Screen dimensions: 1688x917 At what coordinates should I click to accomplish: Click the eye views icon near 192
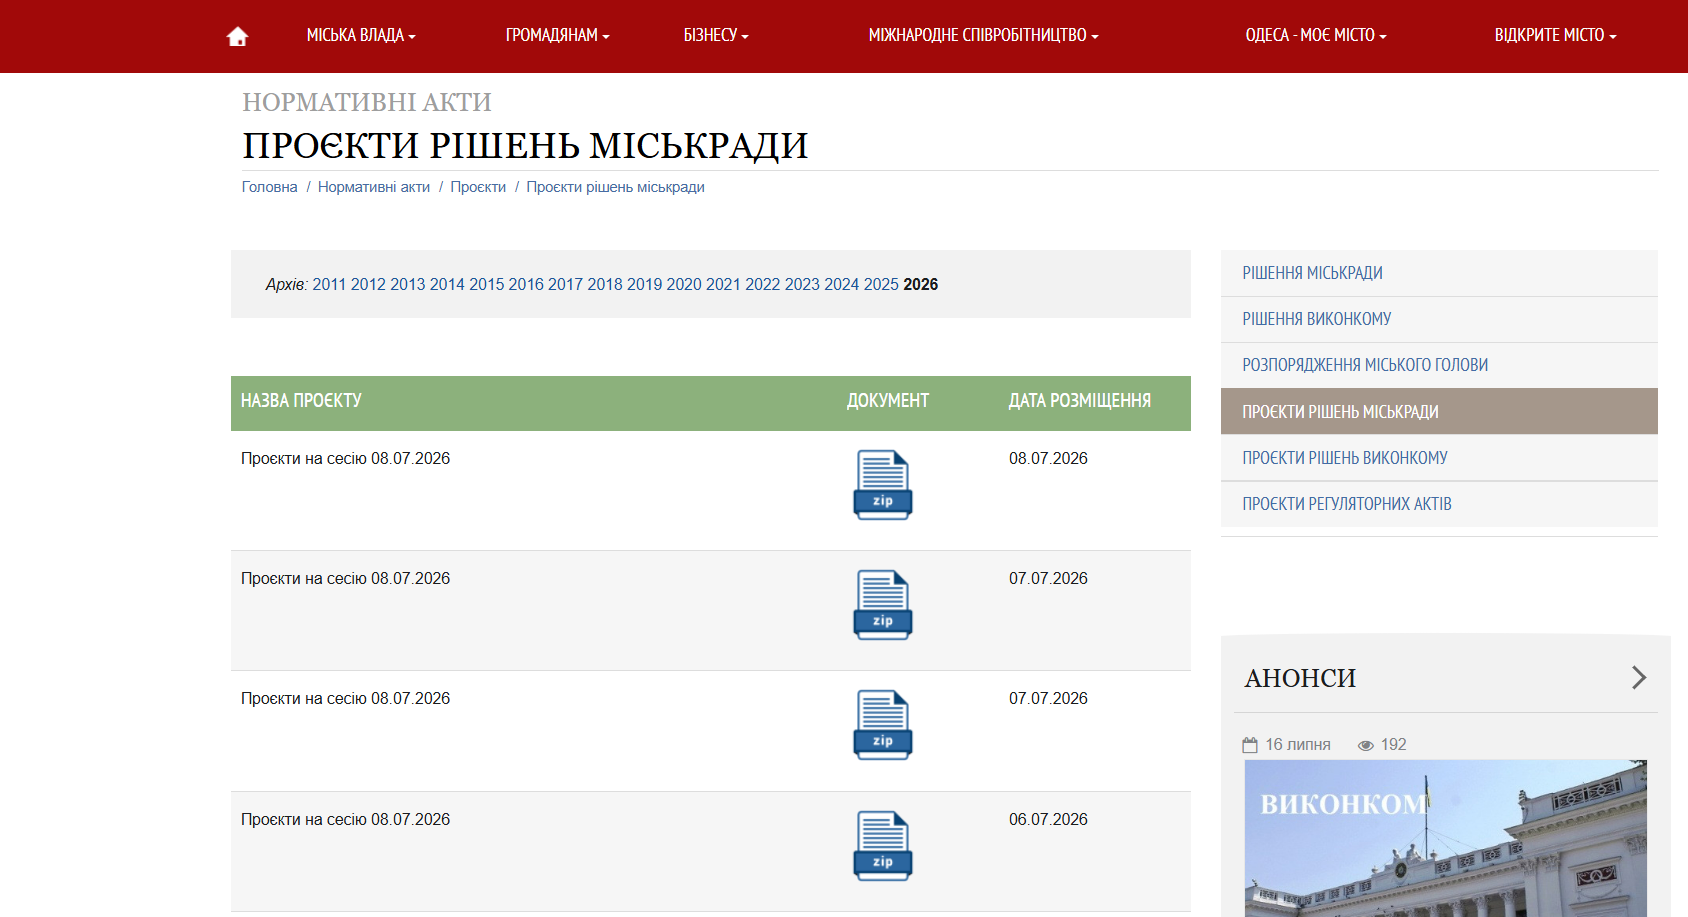[1365, 745]
